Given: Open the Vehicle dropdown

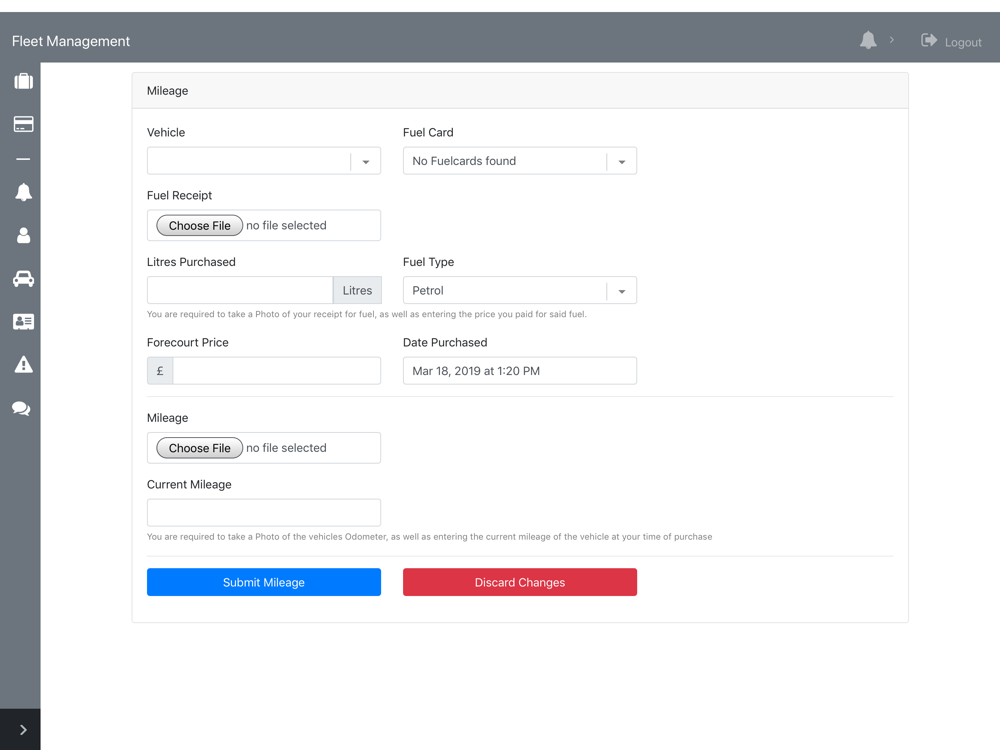Looking at the screenshot, I should click(263, 161).
